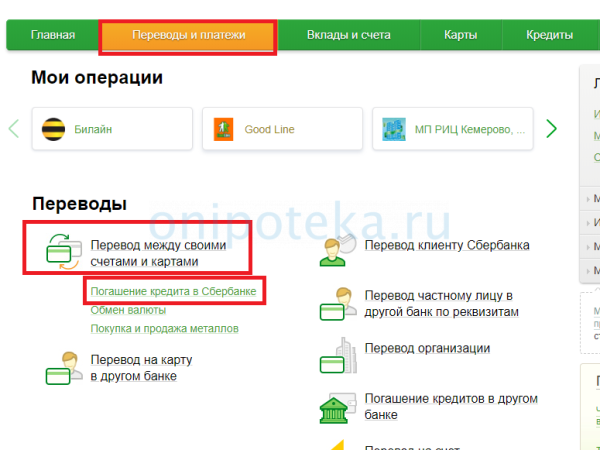Open Покупка и продажа металлов link
Image resolution: width=600 pixels, height=450 pixels.
coord(164,328)
